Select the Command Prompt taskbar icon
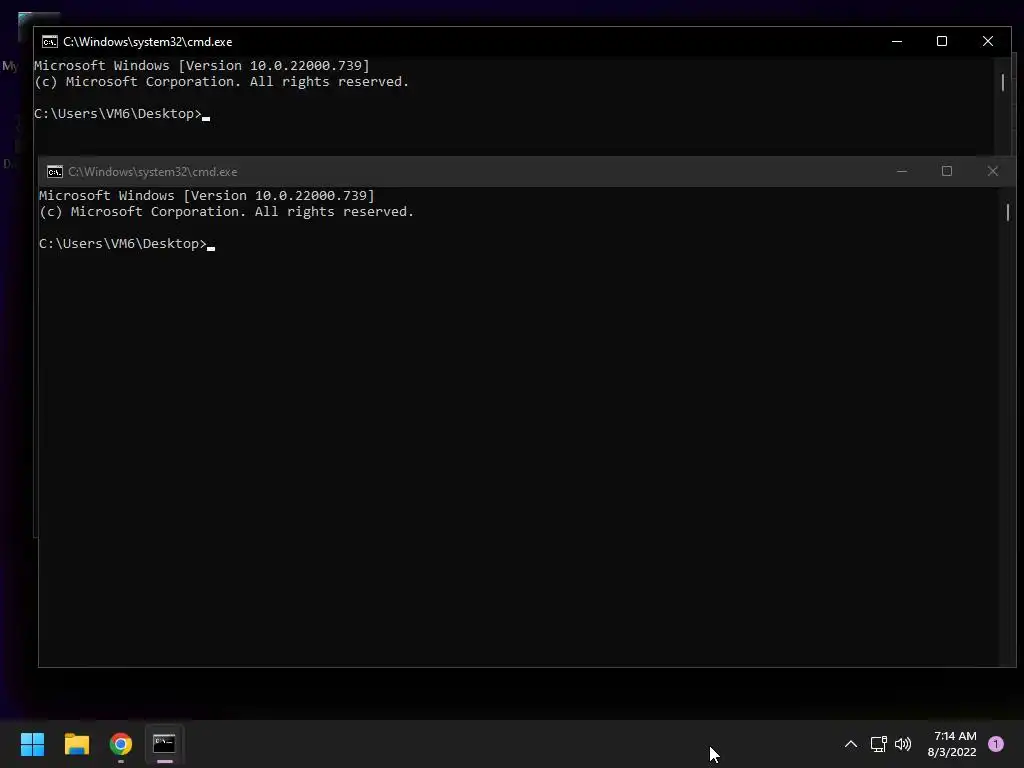The width and height of the screenshot is (1024, 768). click(164, 744)
